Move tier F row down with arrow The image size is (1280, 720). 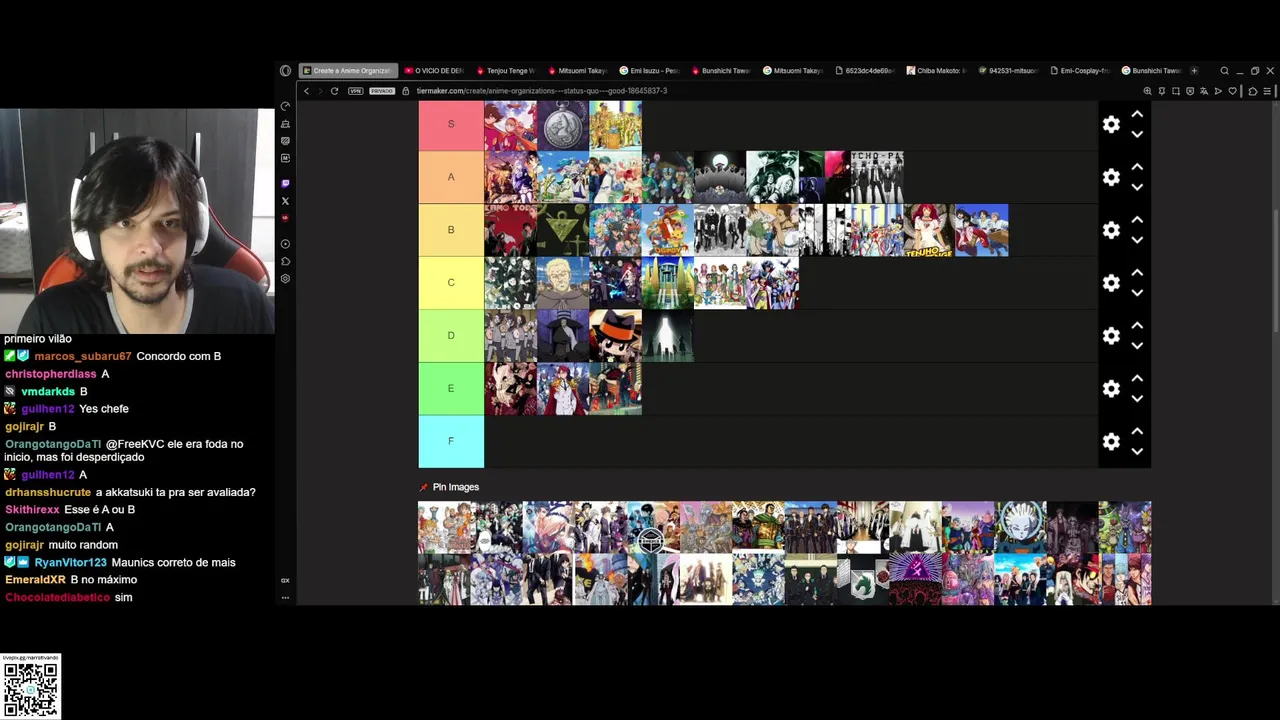[x=1137, y=451]
